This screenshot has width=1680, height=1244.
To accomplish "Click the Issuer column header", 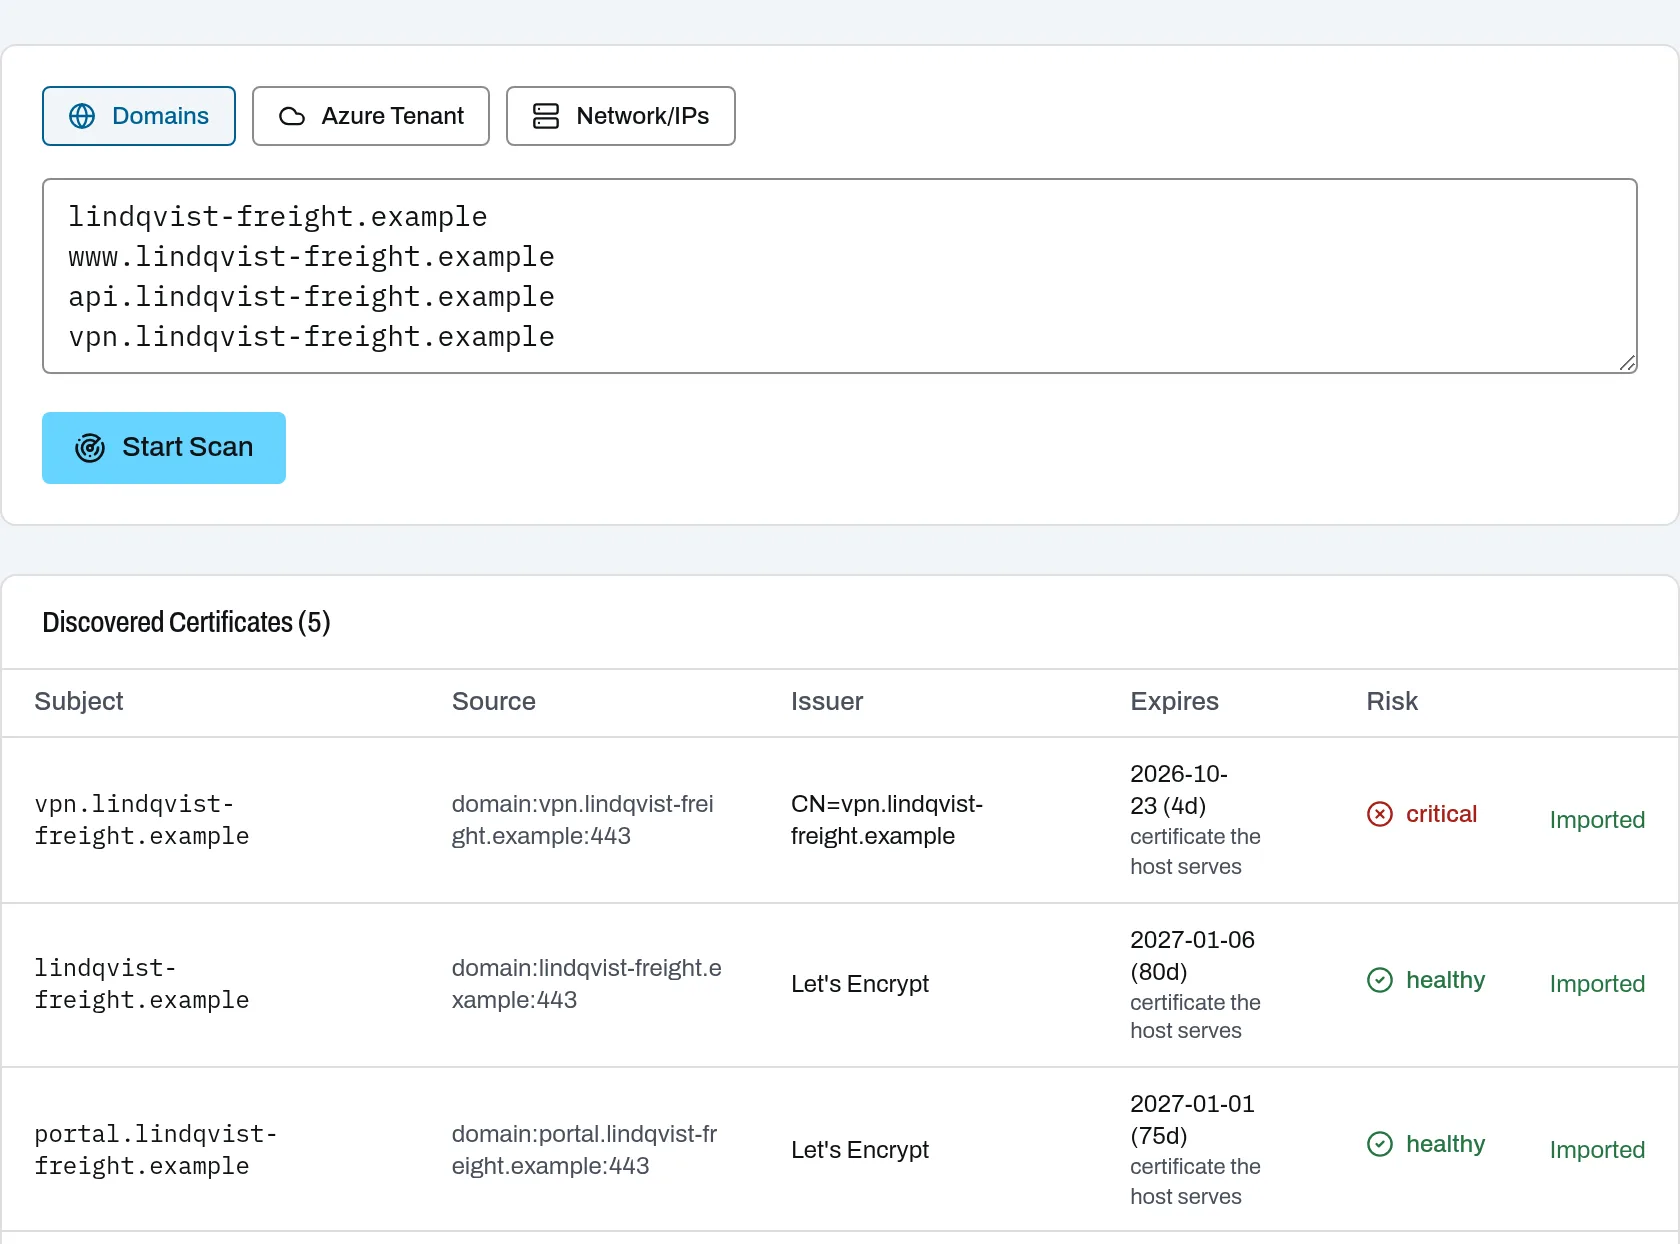I will (827, 702).
